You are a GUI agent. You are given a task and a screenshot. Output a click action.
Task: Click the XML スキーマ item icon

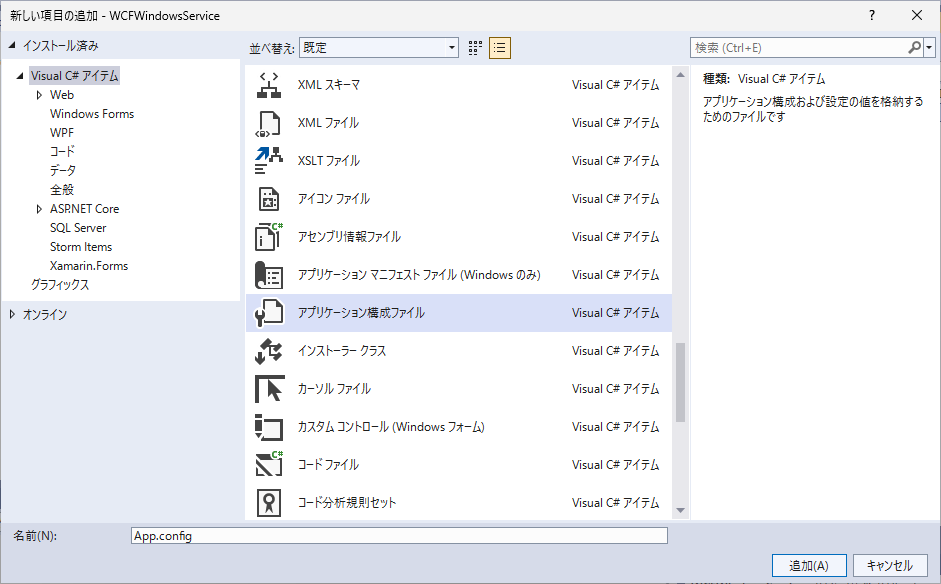click(268, 85)
